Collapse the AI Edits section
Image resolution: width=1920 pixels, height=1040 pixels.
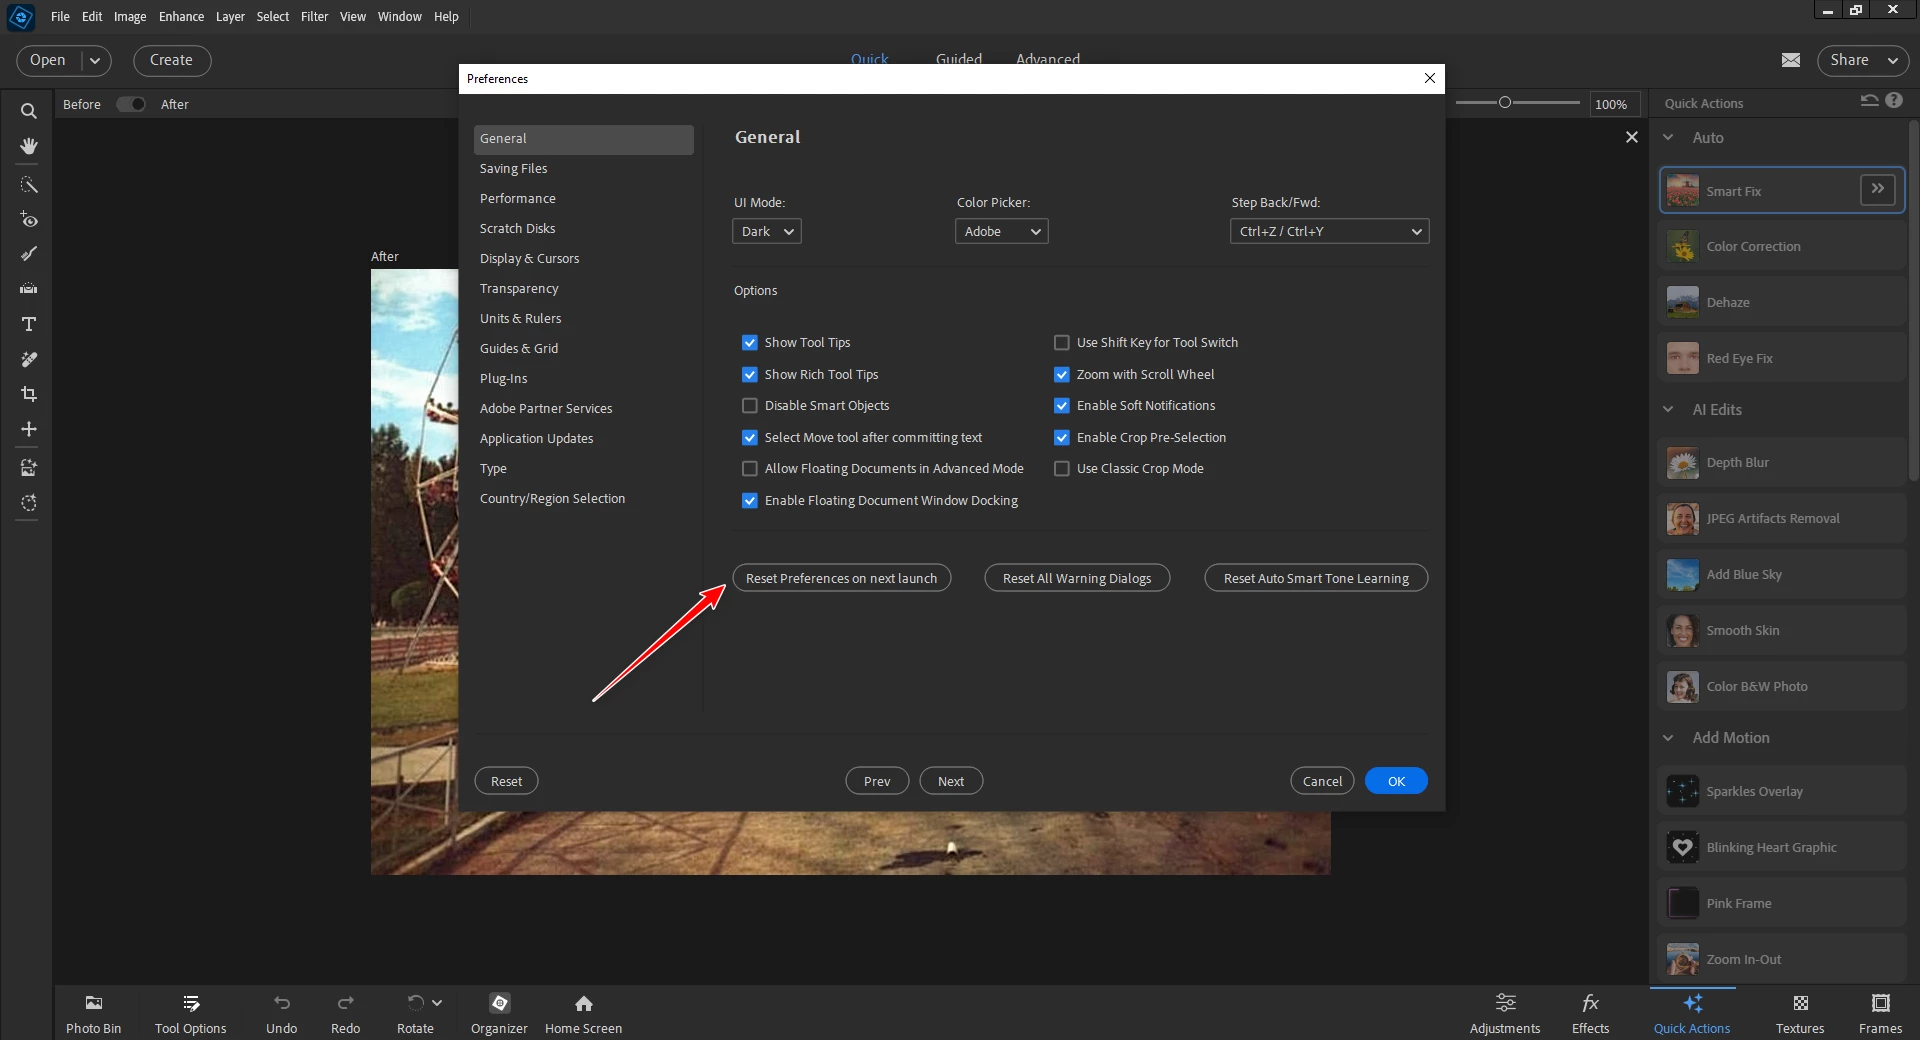[x=1668, y=409]
